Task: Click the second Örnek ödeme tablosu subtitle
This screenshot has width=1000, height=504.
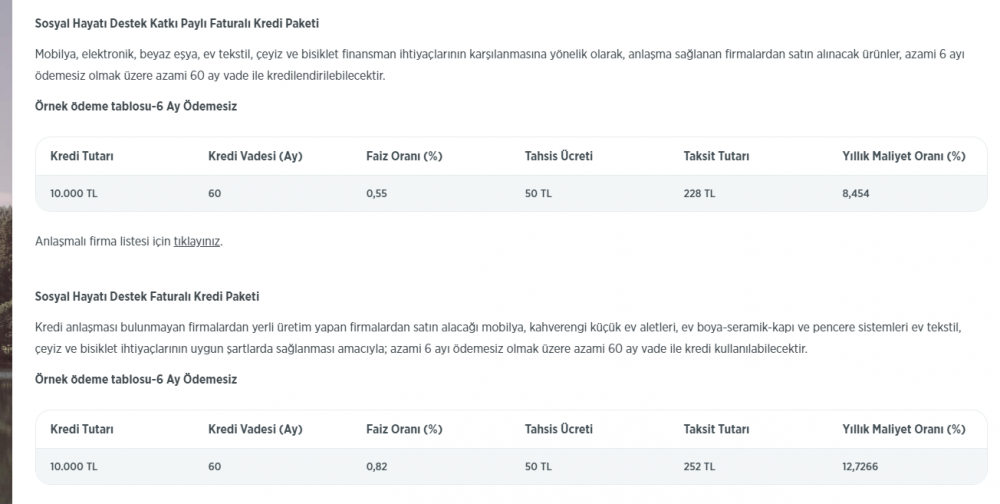Action: point(136,380)
